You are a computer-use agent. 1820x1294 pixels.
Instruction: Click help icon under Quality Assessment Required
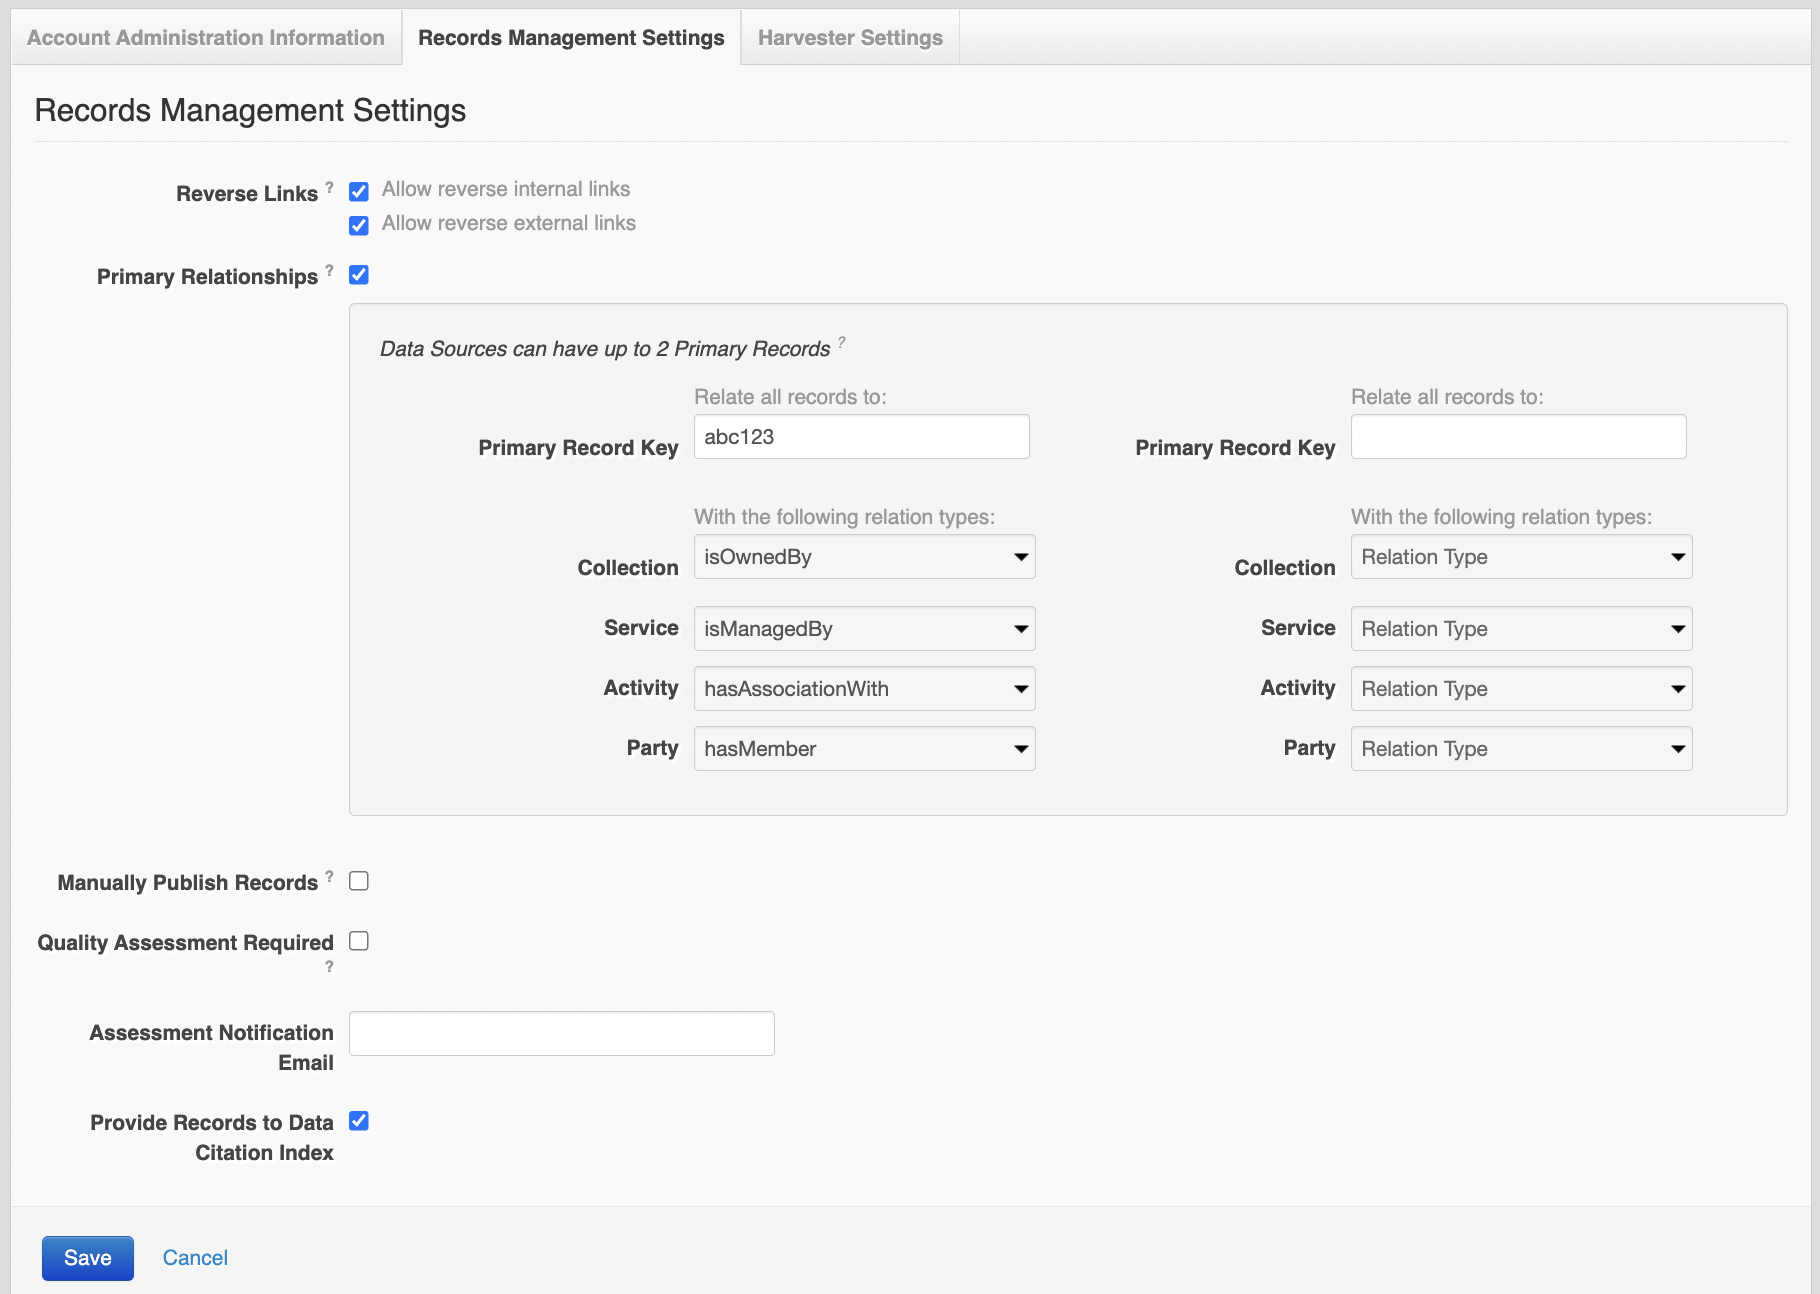pos(329,966)
